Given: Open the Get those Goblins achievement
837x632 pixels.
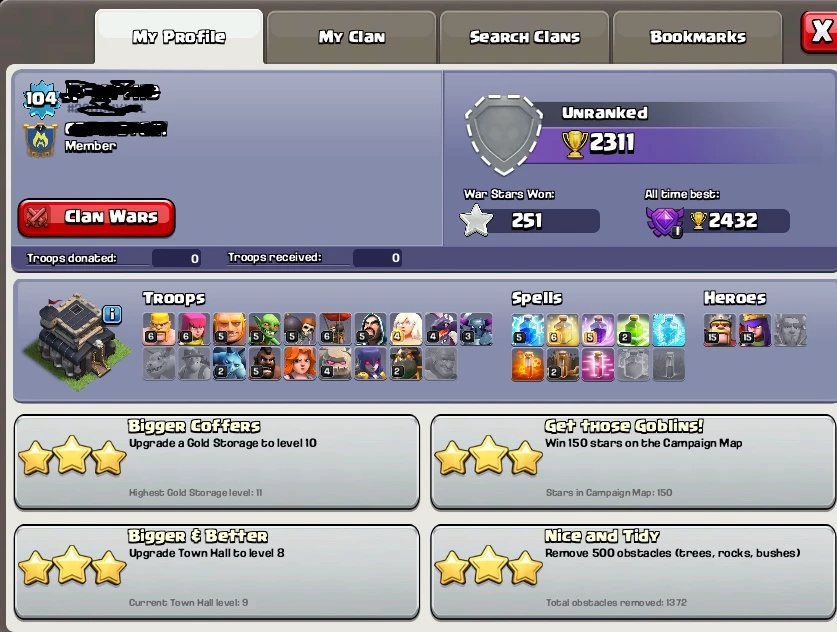Looking at the screenshot, I should (x=633, y=462).
